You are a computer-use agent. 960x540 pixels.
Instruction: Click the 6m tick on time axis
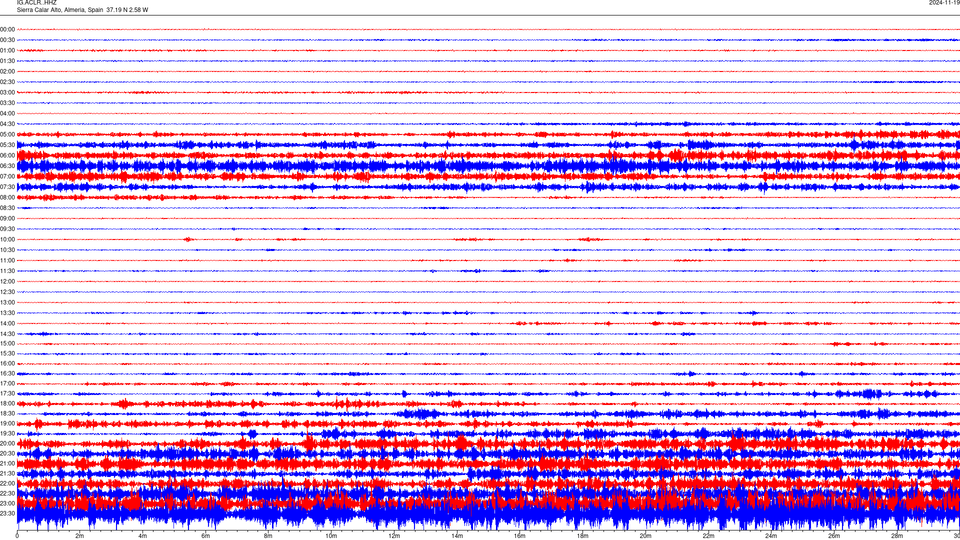(206, 536)
